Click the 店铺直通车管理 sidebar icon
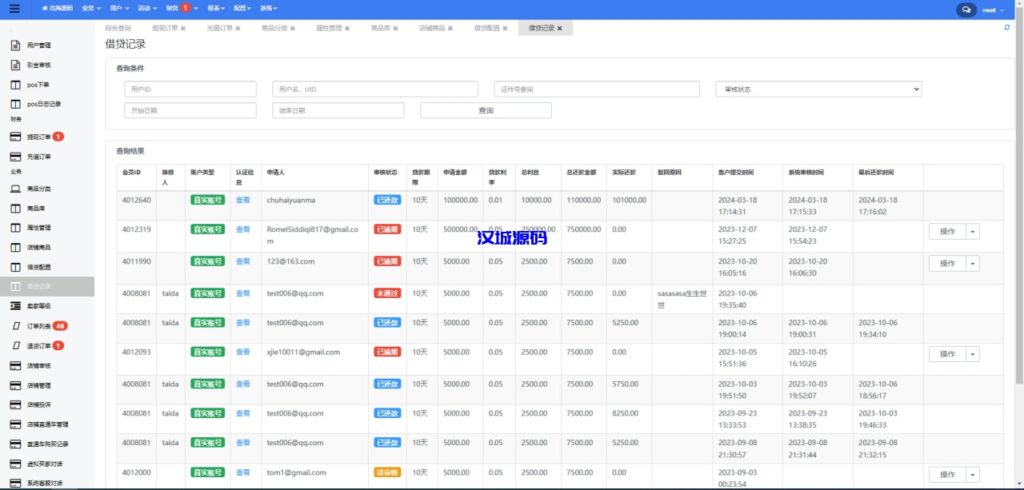Image resolution: width=1024 pixels, height=490 pixels. coord(16,425)
